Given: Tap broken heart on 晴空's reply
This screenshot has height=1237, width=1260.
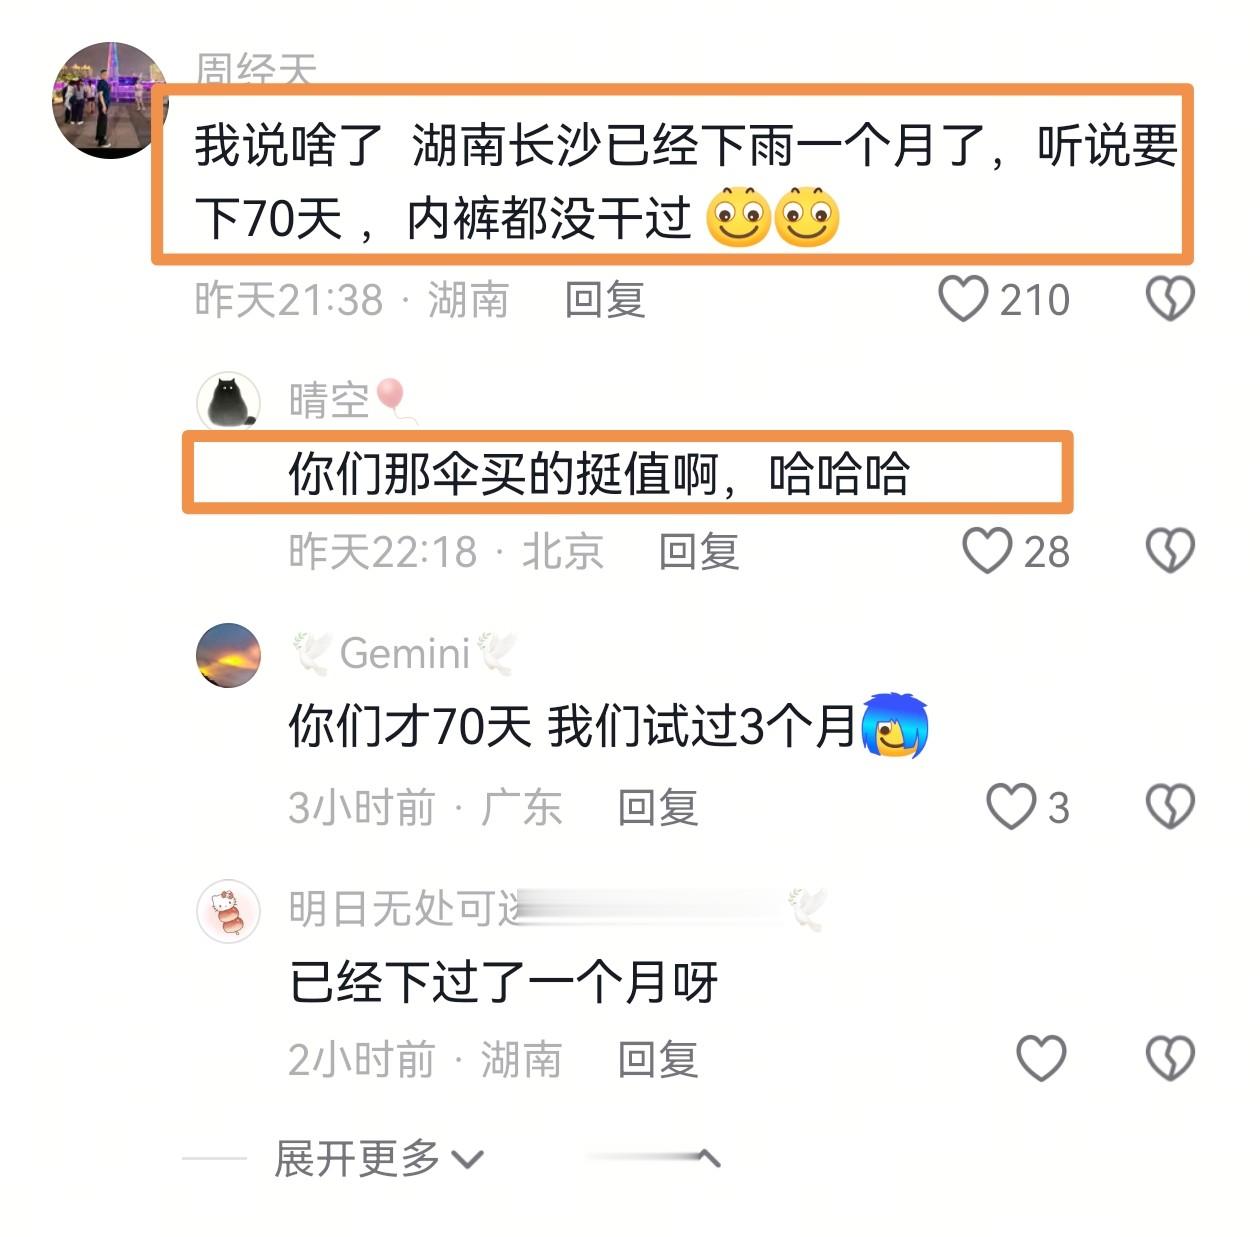Looking at the screenshot, I should [x=1169, y=551].
